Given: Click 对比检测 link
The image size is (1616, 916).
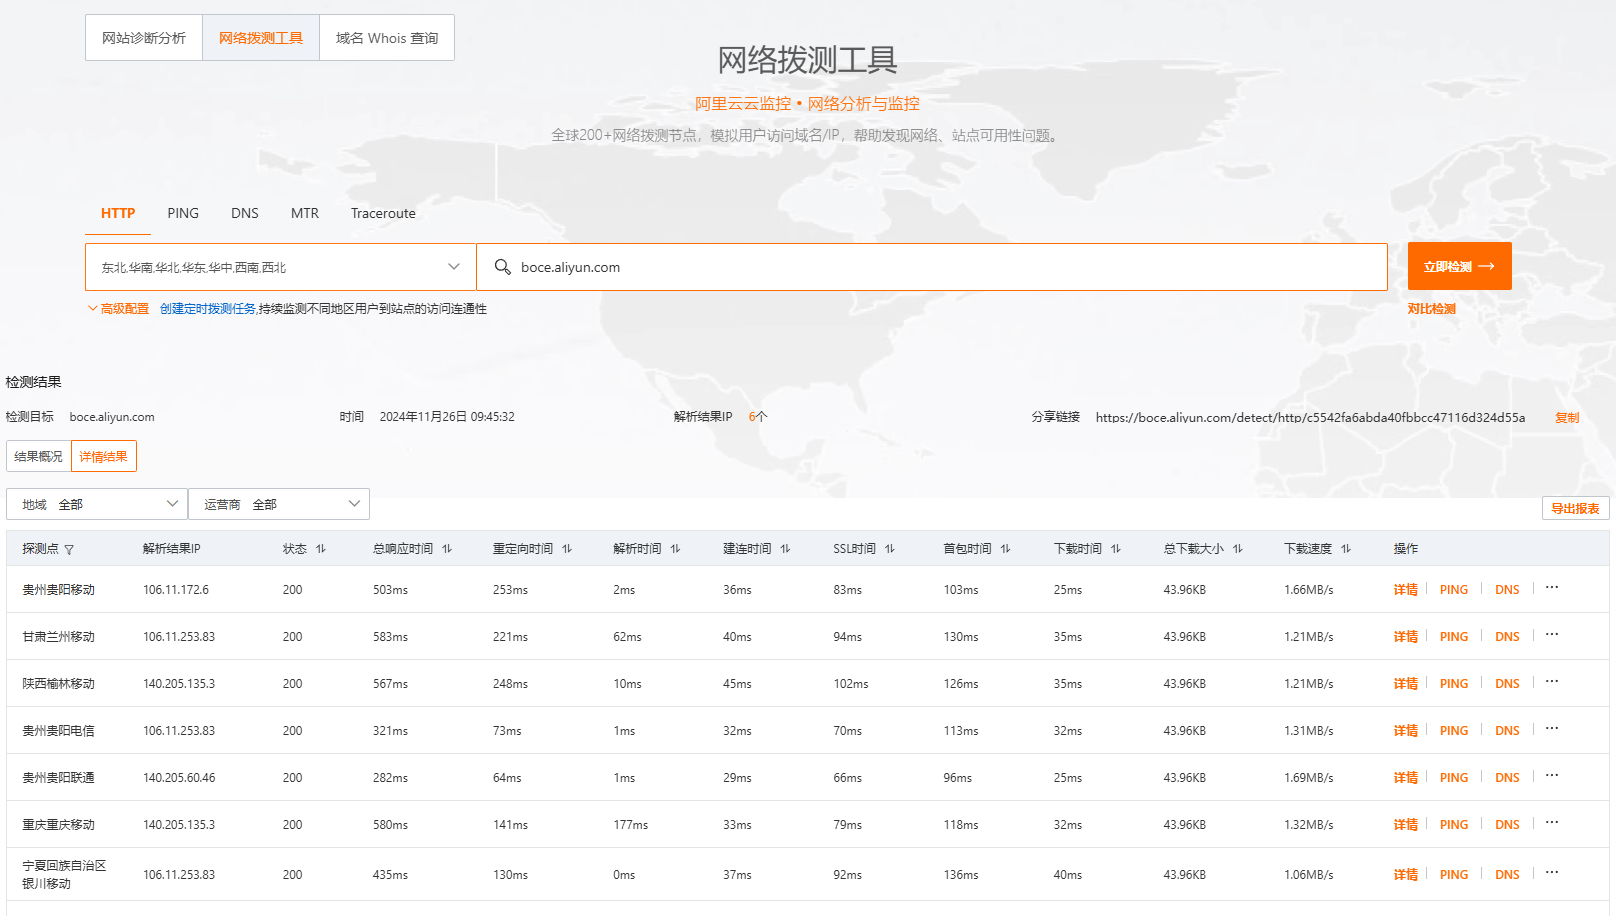Looking at the screenshot, I should (1432, 309).
